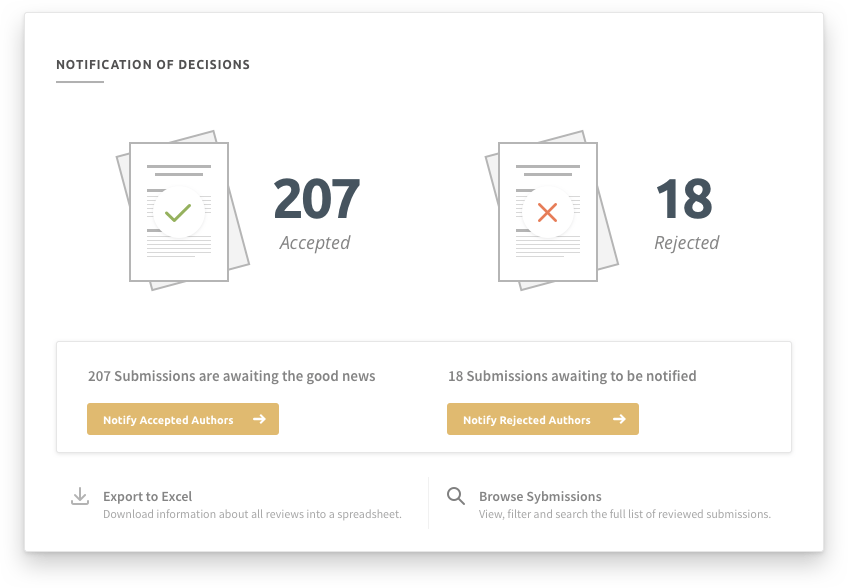Click the "awaiting the good news" message
The image size is (848, 588).
232,377
